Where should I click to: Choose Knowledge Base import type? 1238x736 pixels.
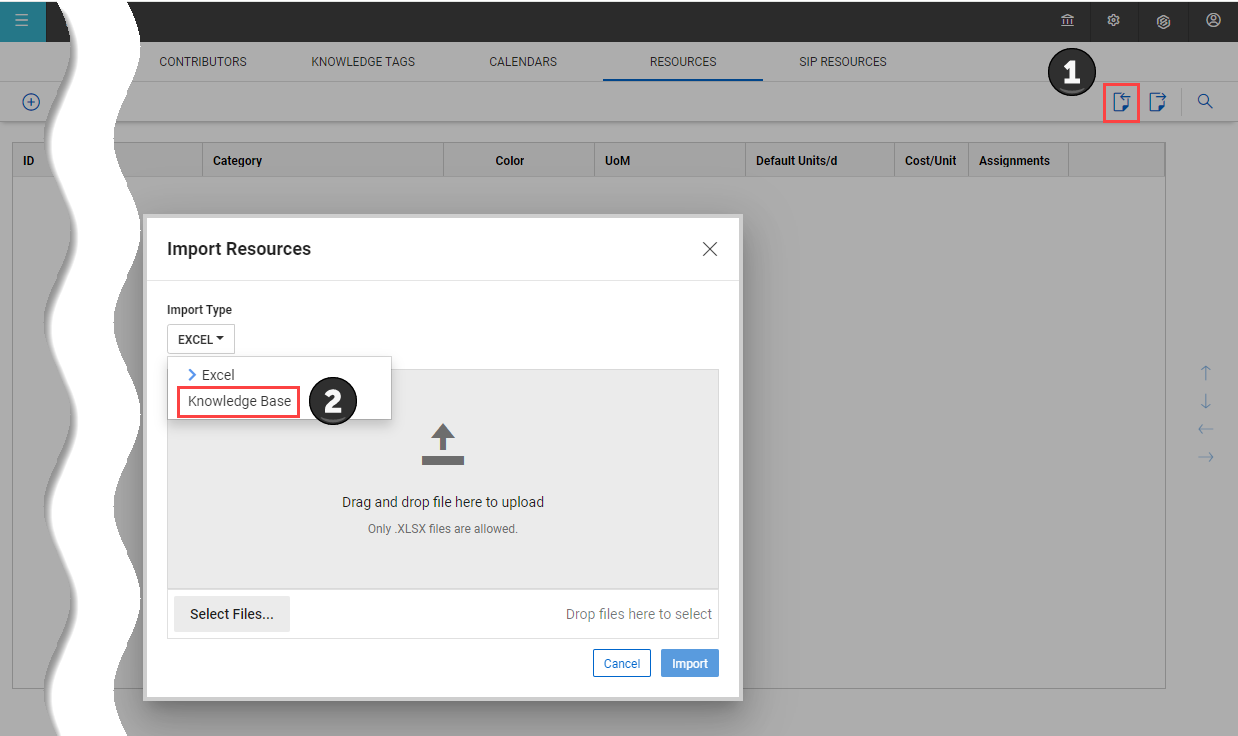click(x=239, y=401)
